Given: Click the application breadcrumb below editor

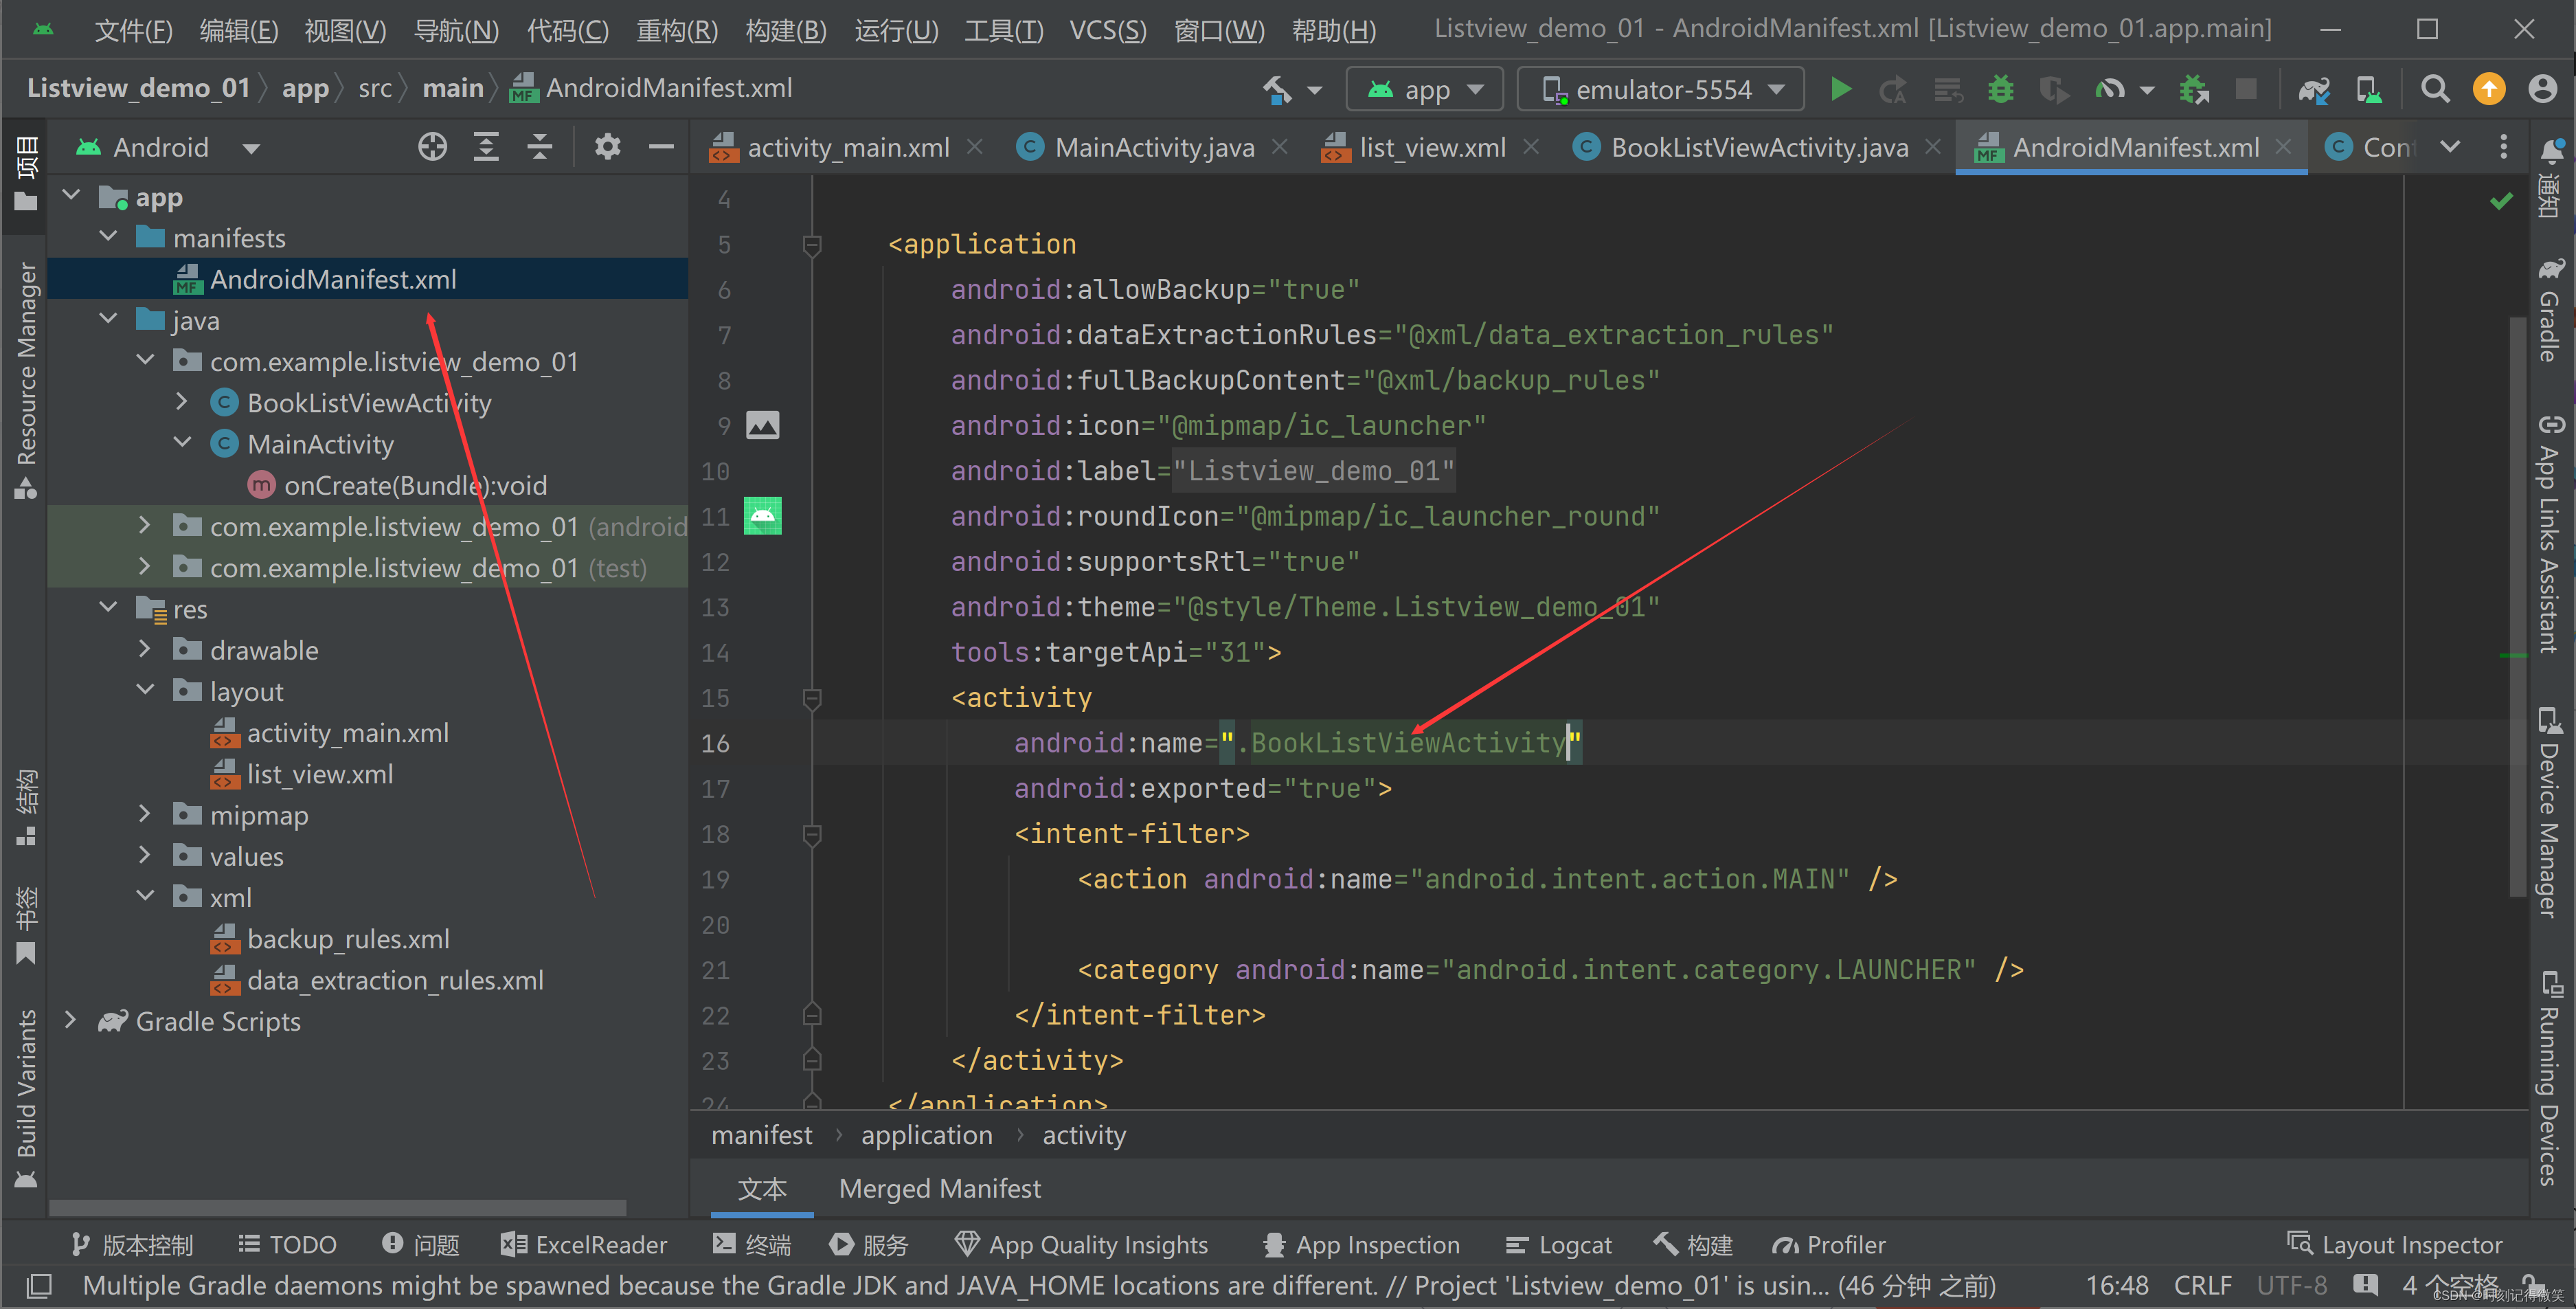Looking at the screenshot, I should pyautogui.click(x=927, y=1135).
